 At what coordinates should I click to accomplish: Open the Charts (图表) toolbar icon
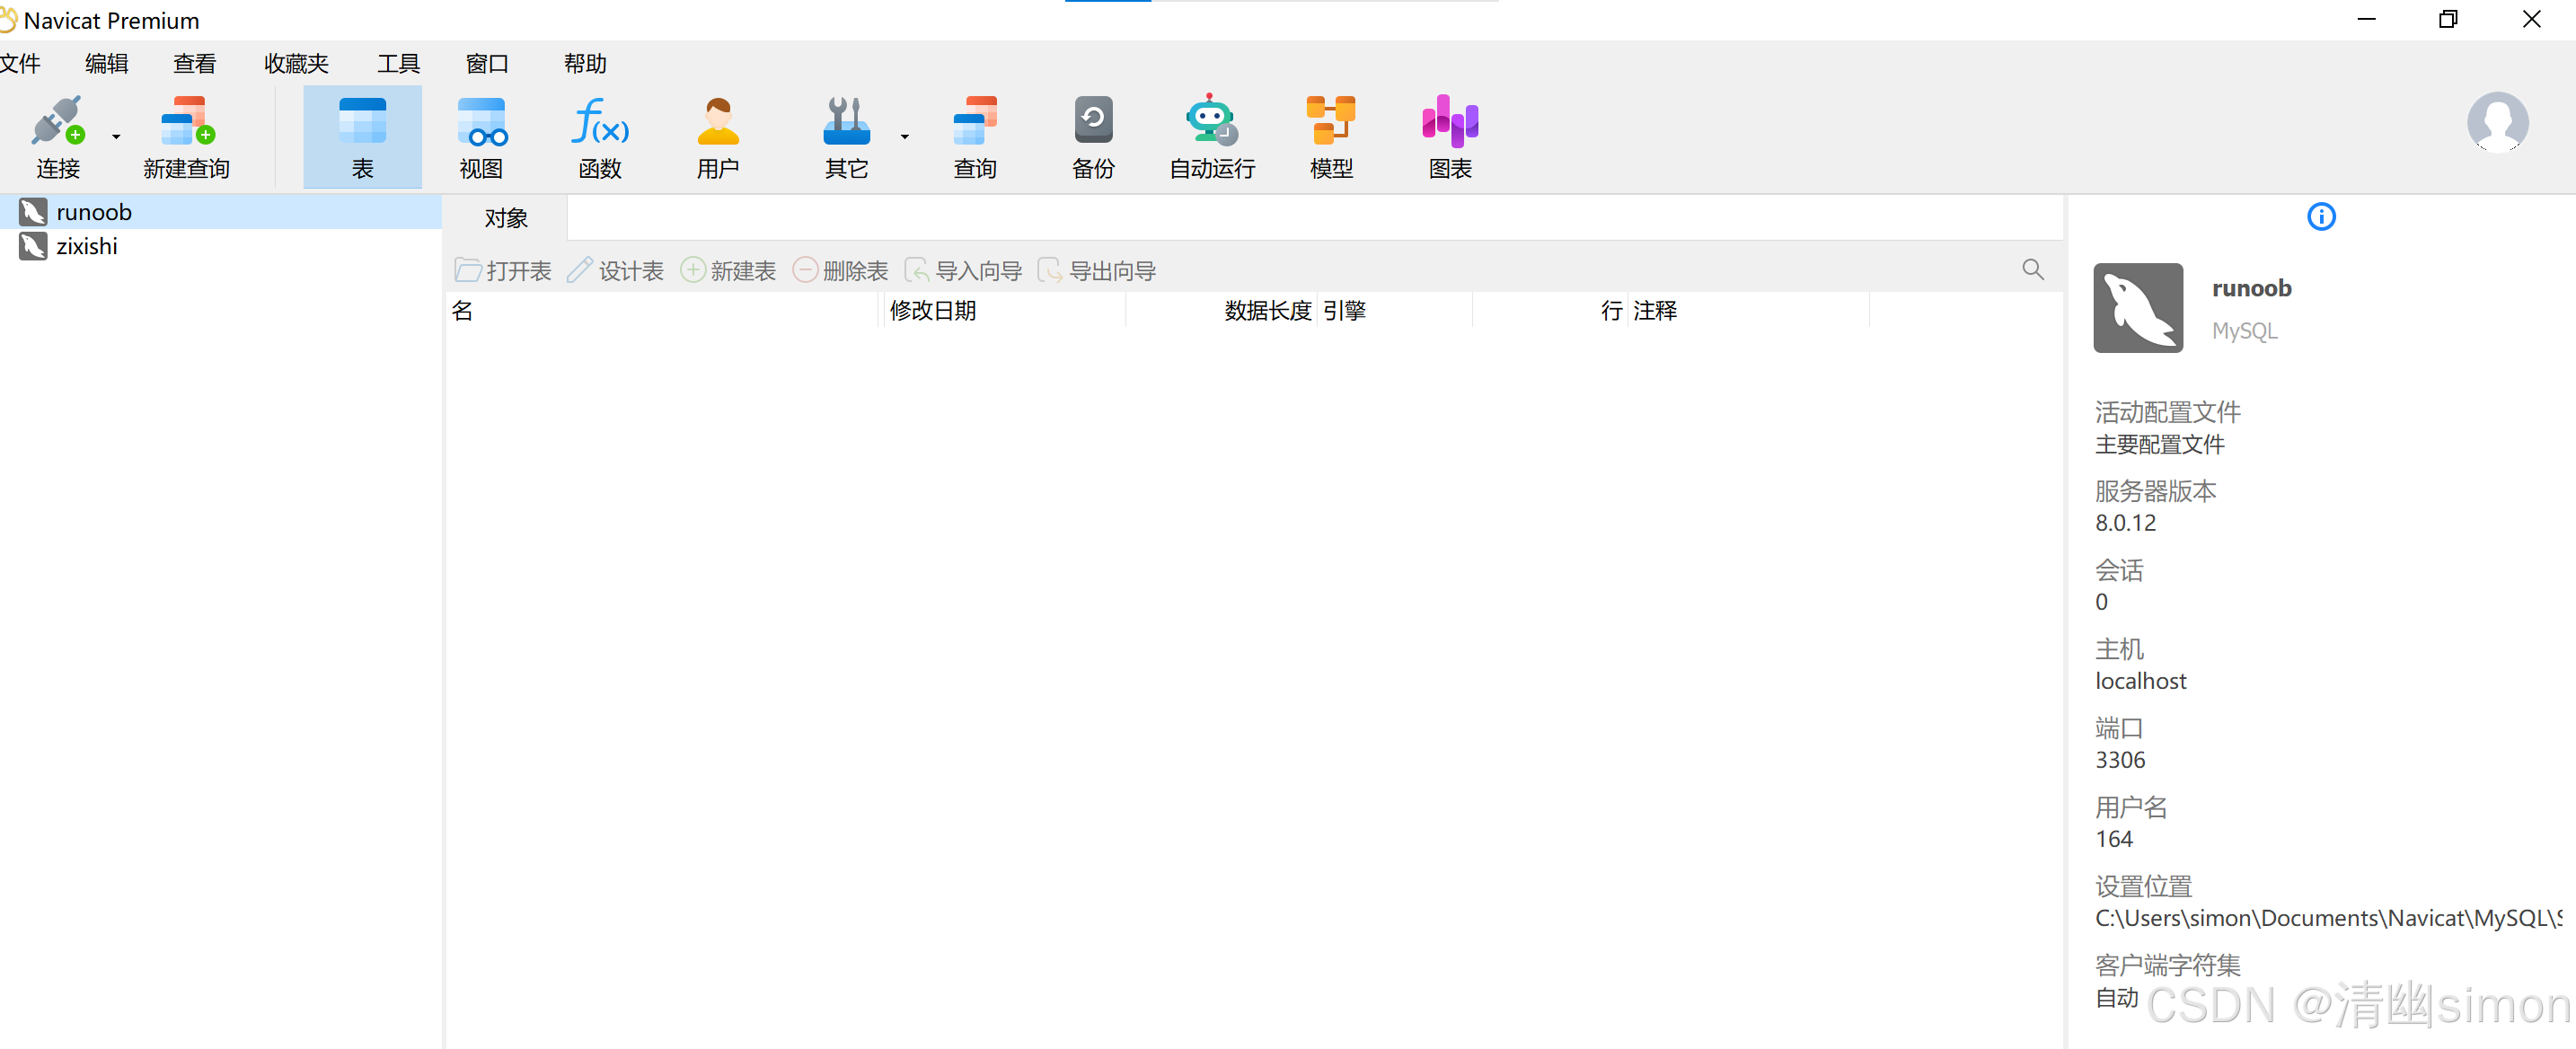(x=1450, y=121)
